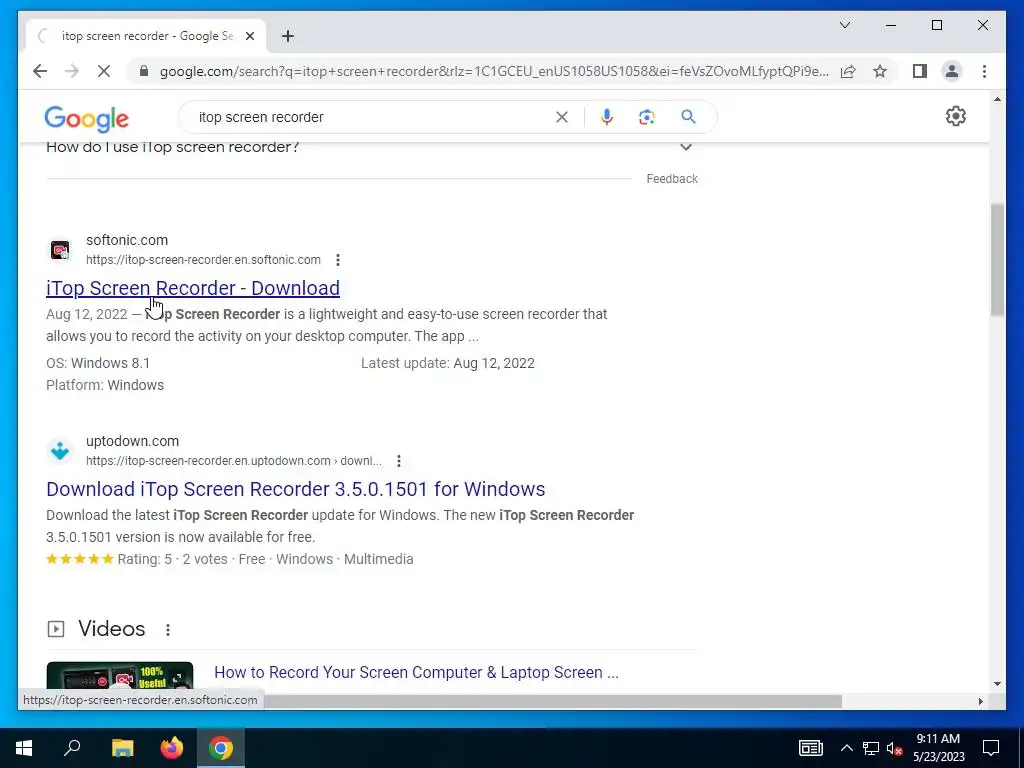1024x768 pixels.
Task: Click the Videos section heading
Action: click(x=112, y=629)
